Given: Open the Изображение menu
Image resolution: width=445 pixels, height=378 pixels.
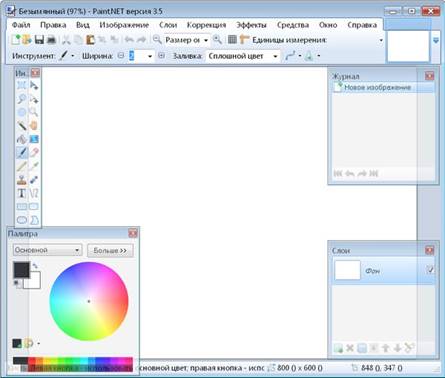Looking at the screenshot, I should (124, 25).
